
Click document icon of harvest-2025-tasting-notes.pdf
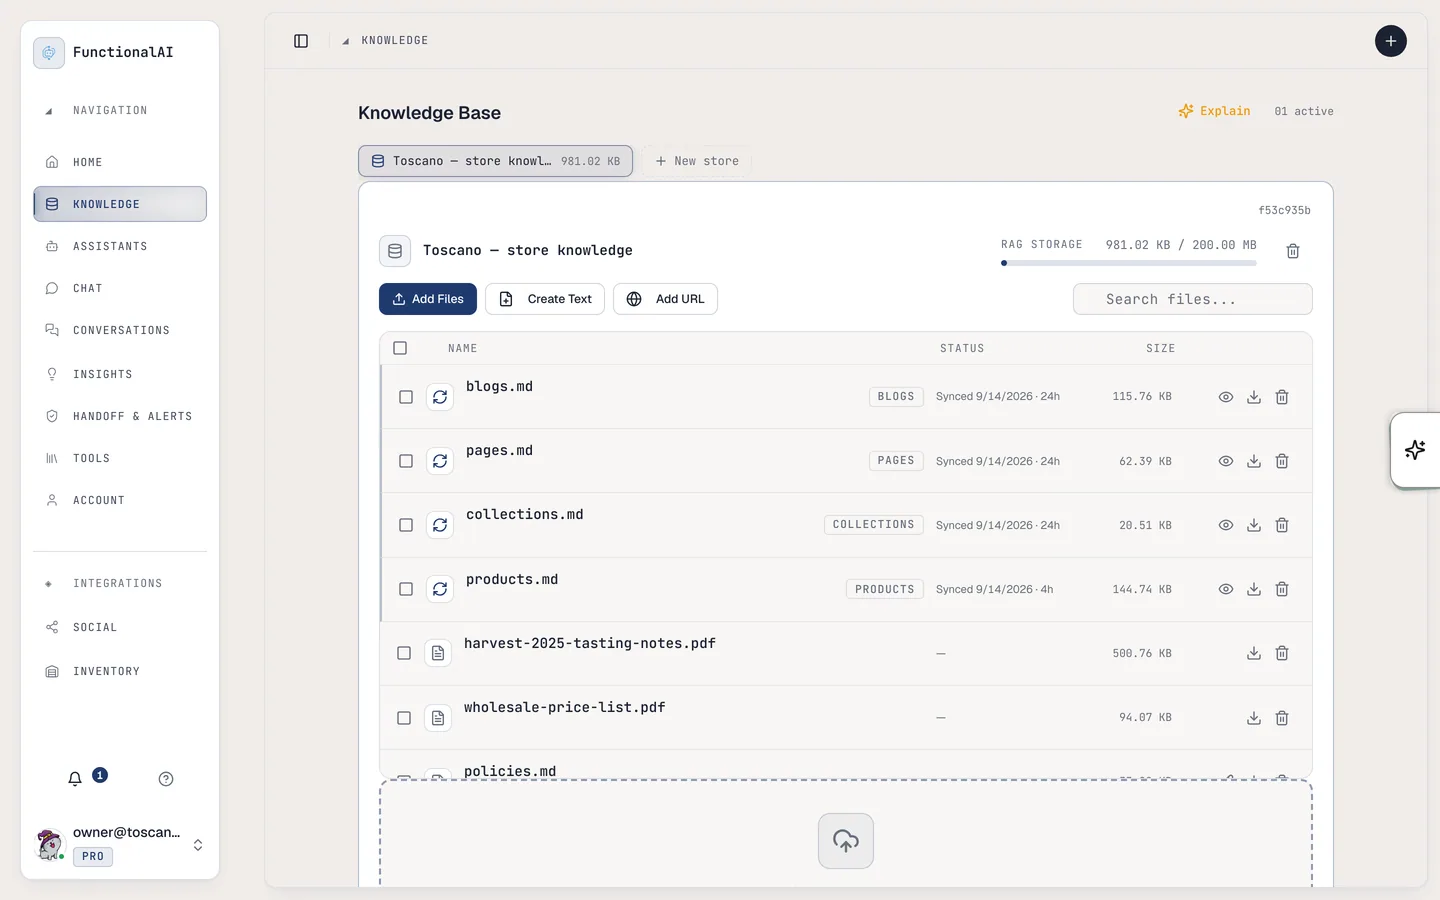438,653
